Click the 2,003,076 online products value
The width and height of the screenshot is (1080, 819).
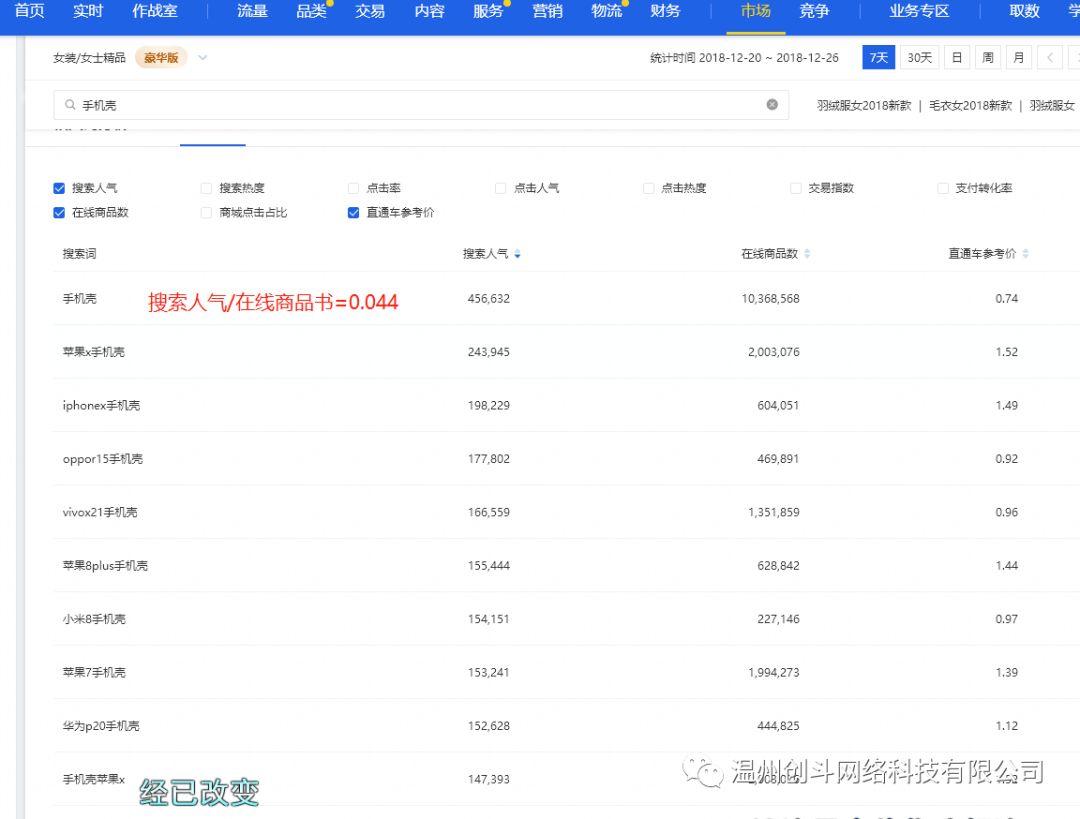click(x=773, y=352)
